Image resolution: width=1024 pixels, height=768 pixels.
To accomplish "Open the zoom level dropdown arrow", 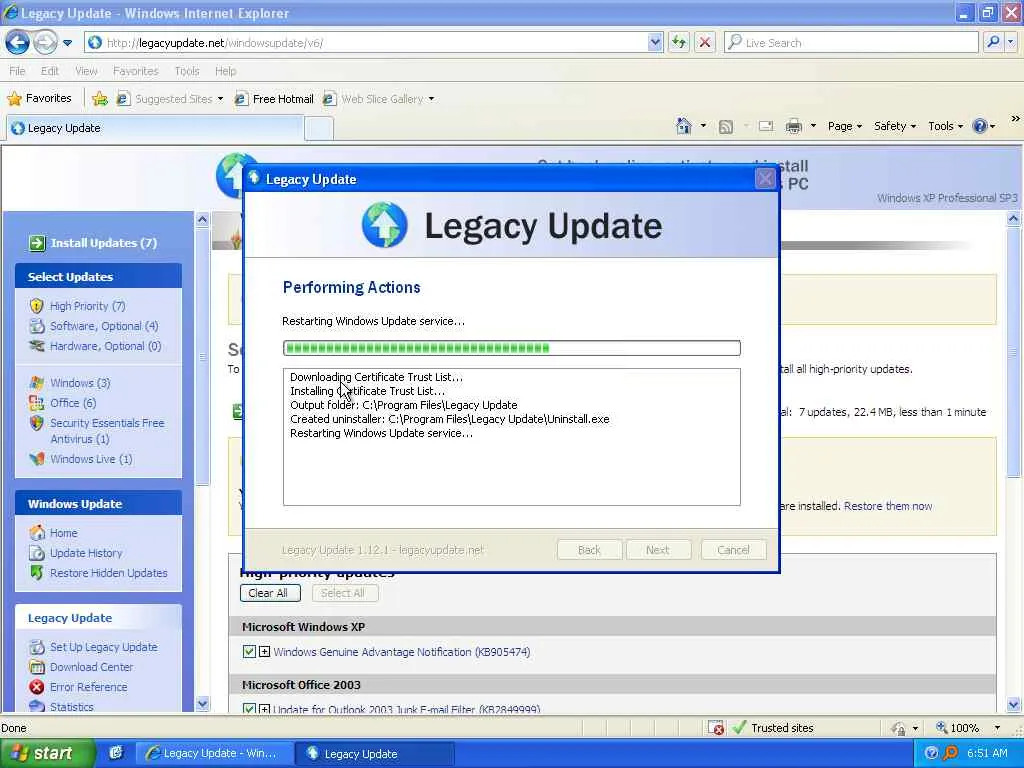I will 997,728.
